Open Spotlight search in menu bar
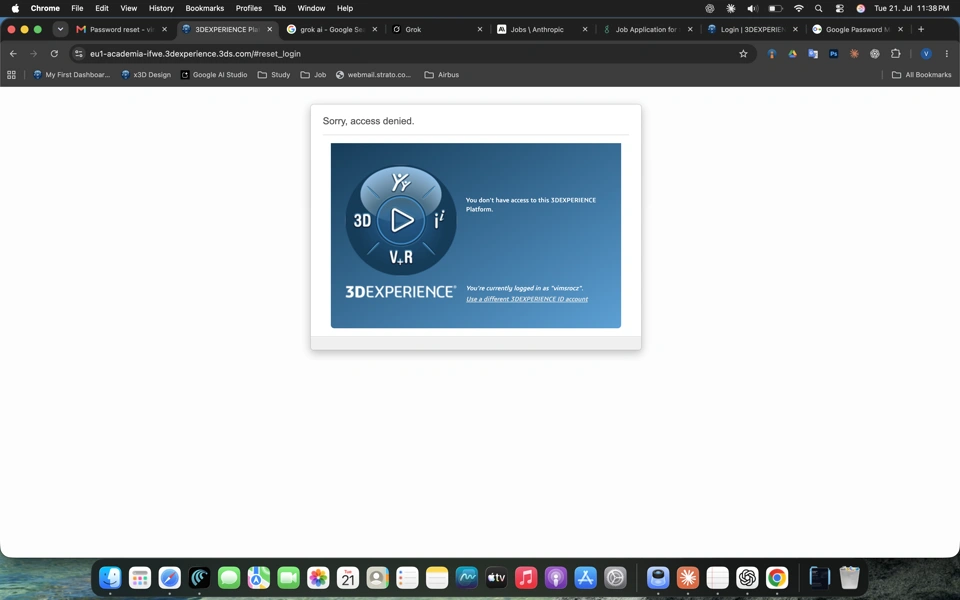Screen dimensions: 960x600 (819, 9)
